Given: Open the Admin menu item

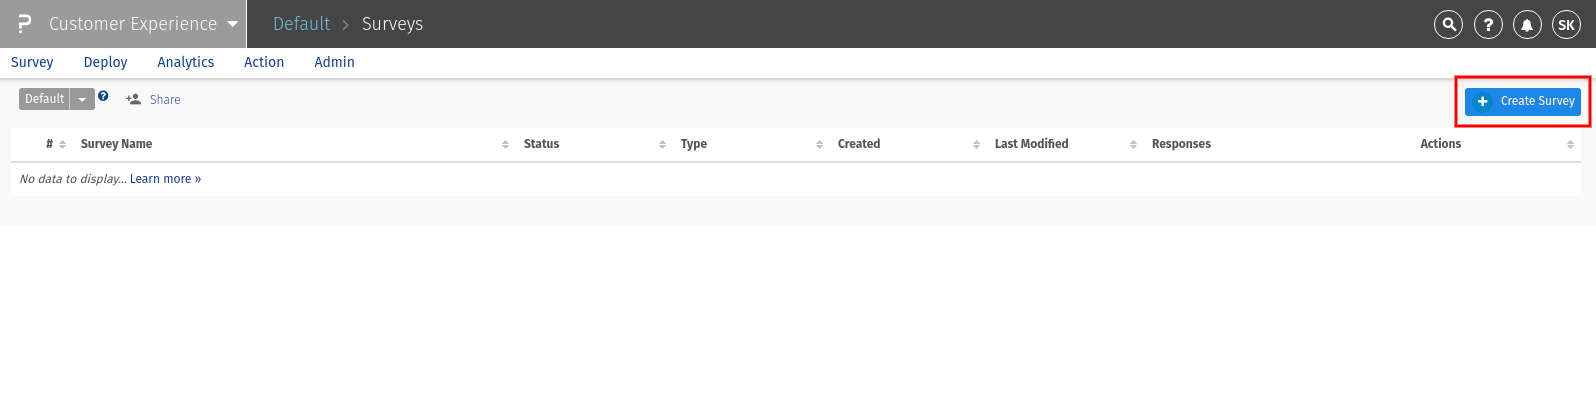Looking at the screenshot, I should tap(334, 62).
